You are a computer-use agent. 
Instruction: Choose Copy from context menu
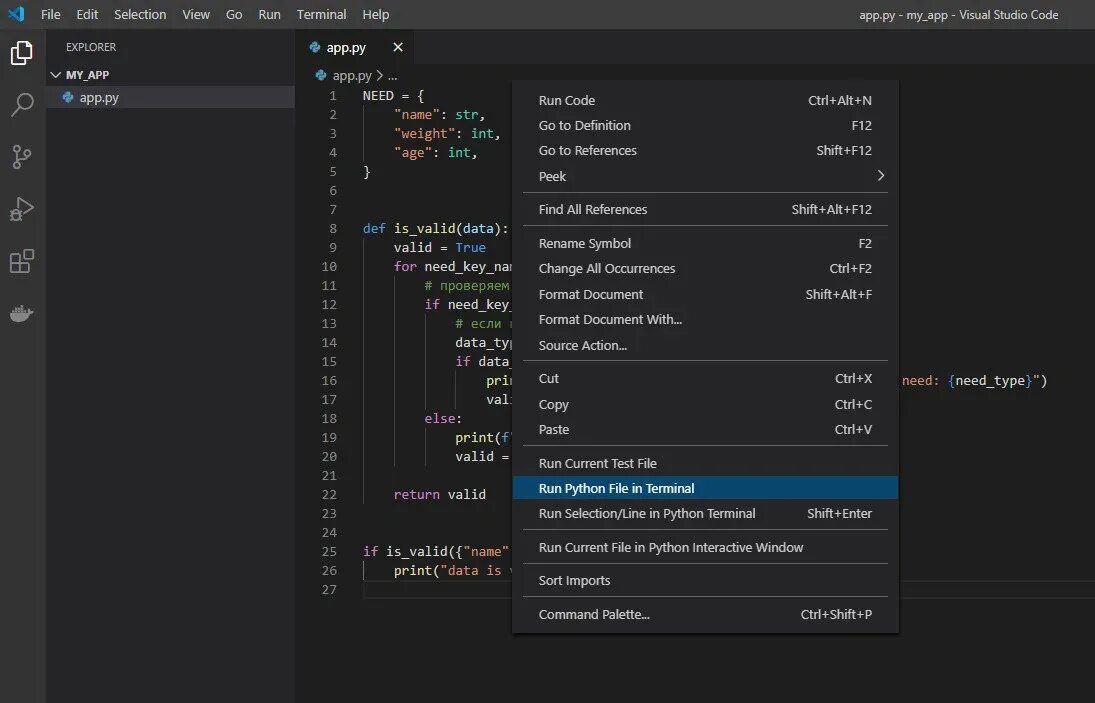[x=705, y=404]
